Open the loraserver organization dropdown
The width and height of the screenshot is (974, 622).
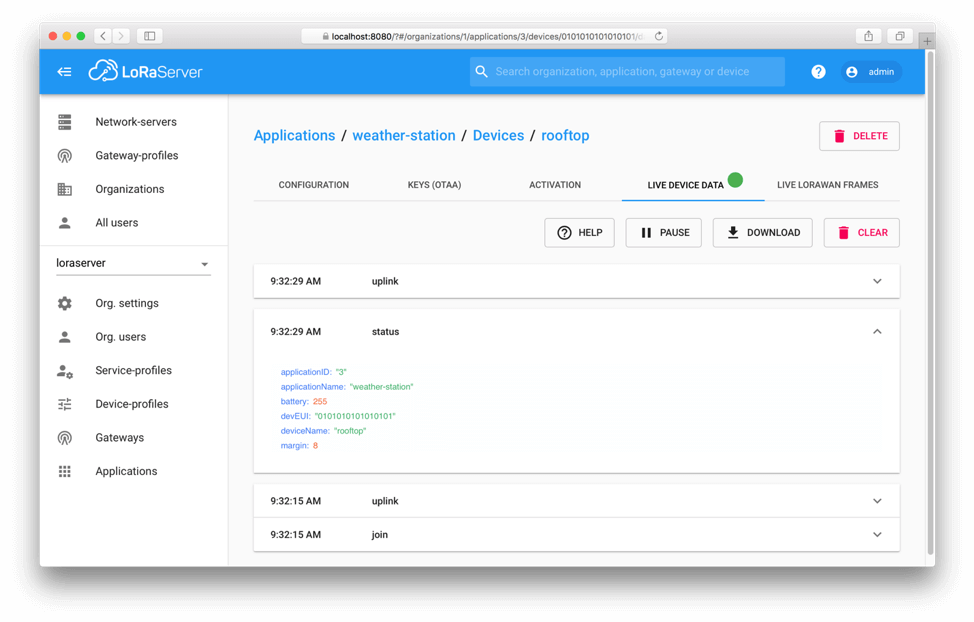133,263
